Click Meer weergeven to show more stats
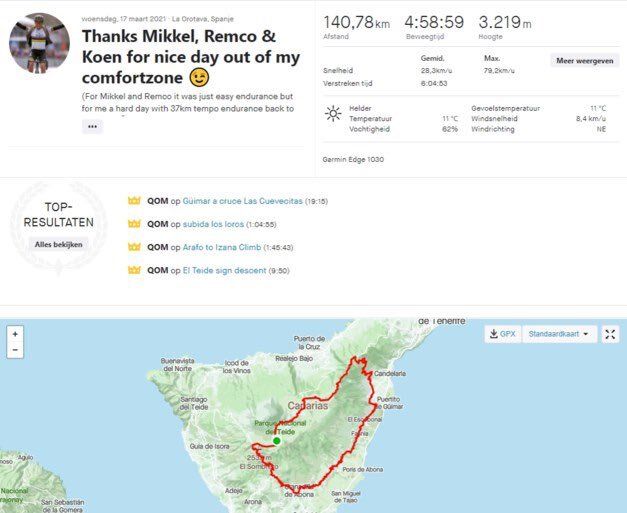The width and height of the screenshot is (627, 513). [x=585, y=61]
